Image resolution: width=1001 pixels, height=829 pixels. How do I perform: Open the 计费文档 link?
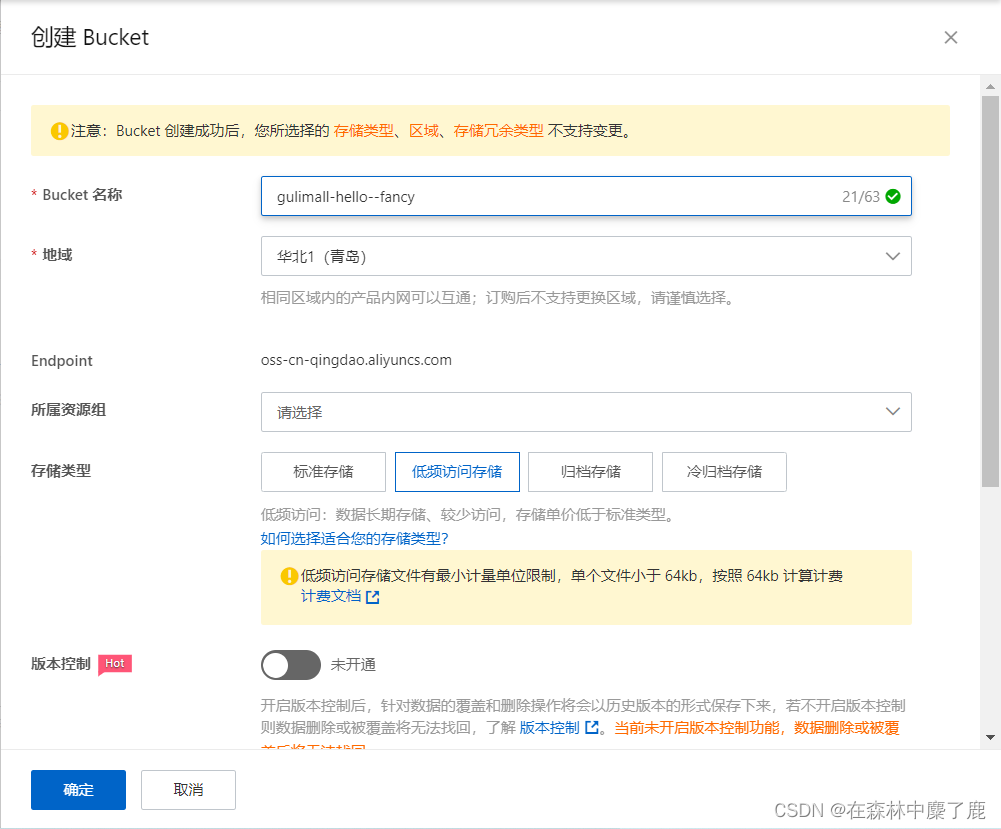tap(331, 597)
